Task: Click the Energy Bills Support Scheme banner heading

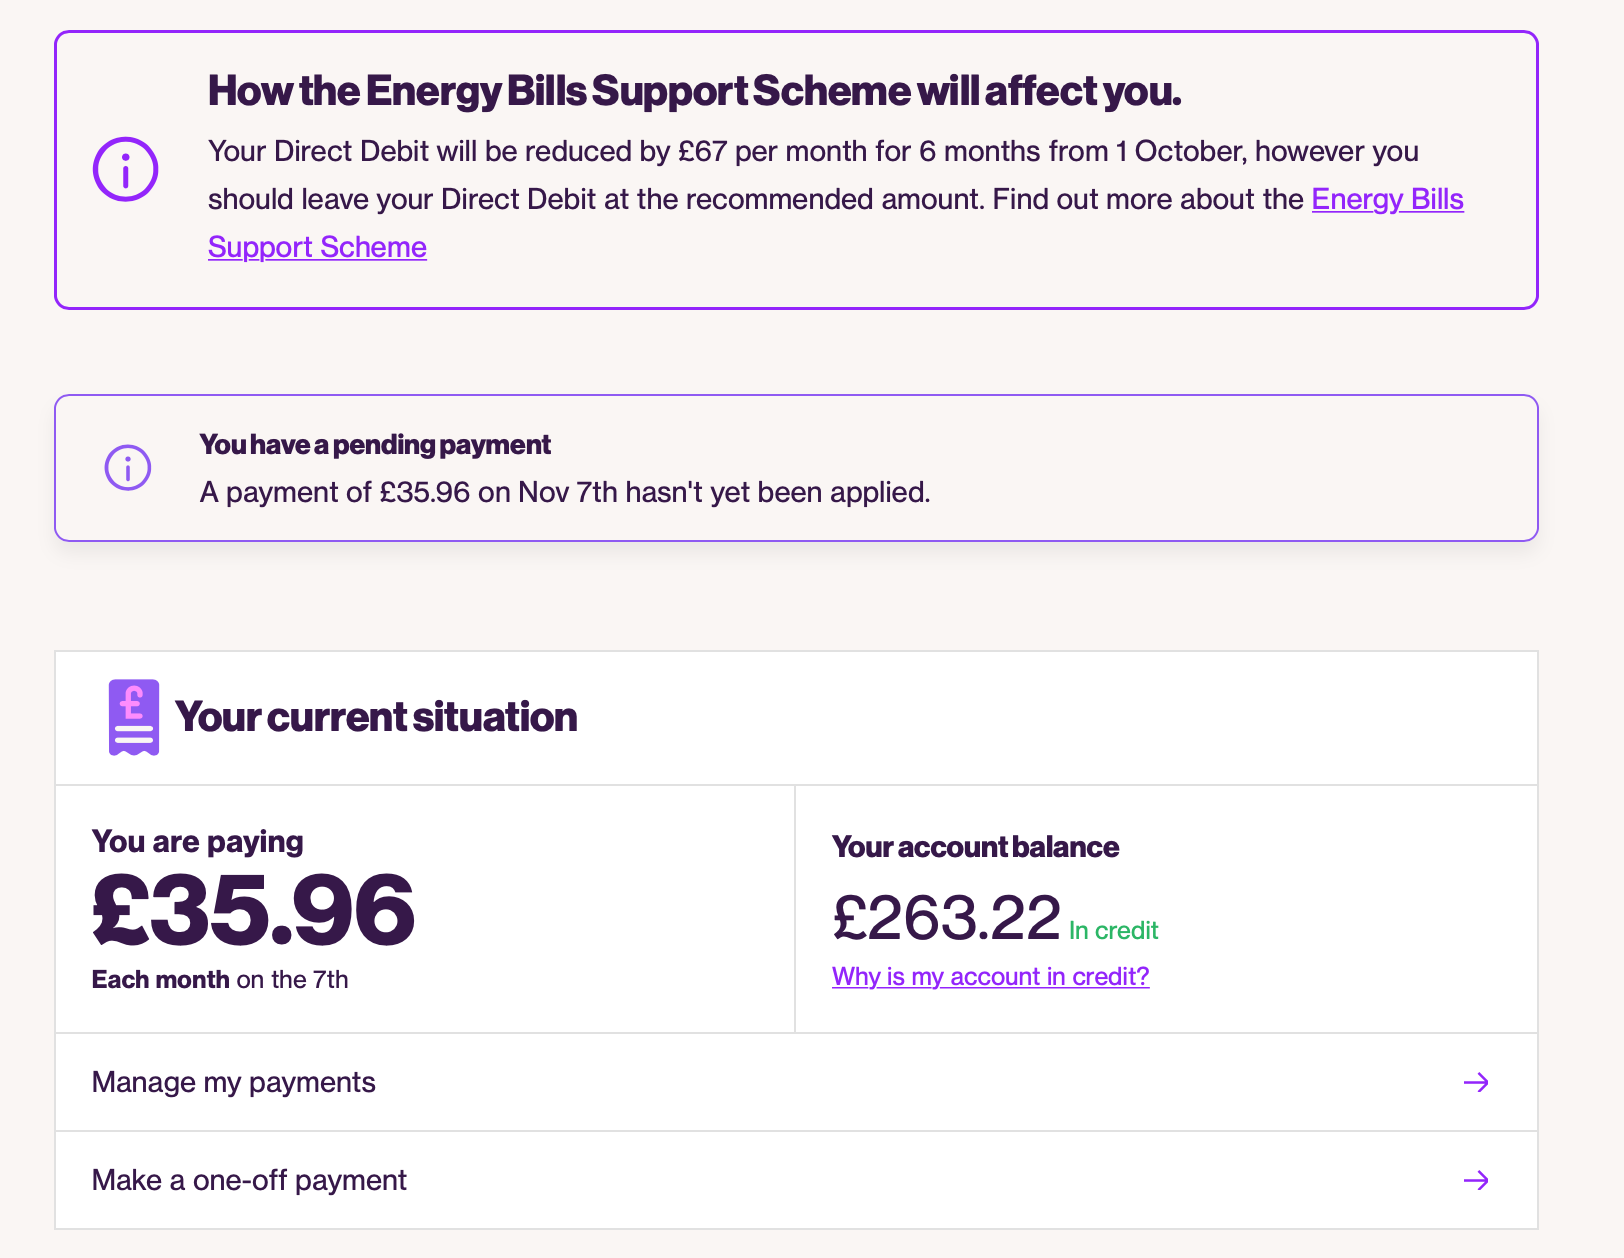Action: coord(695,91)
